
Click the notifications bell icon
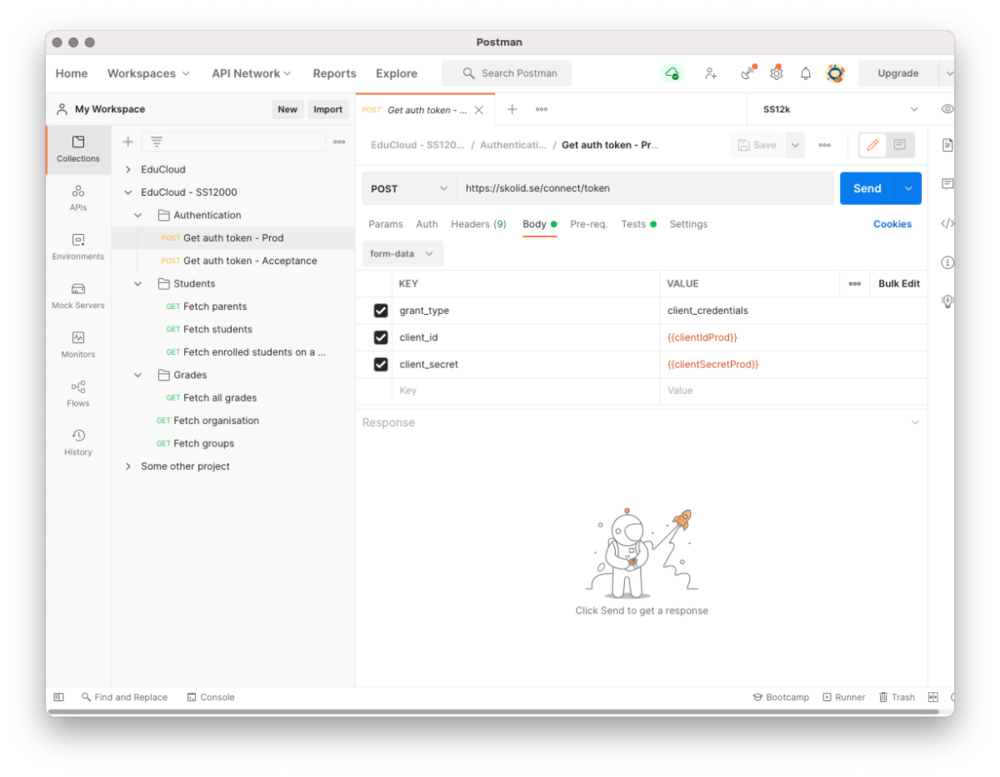[x=805, y=74]
